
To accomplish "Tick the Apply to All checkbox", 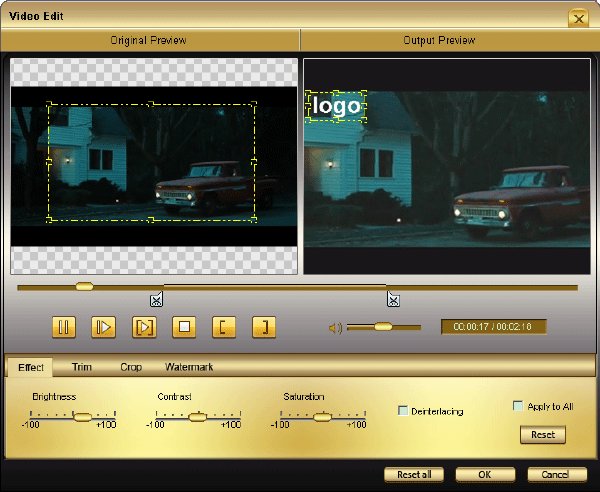I will click(x=518, y=406).
